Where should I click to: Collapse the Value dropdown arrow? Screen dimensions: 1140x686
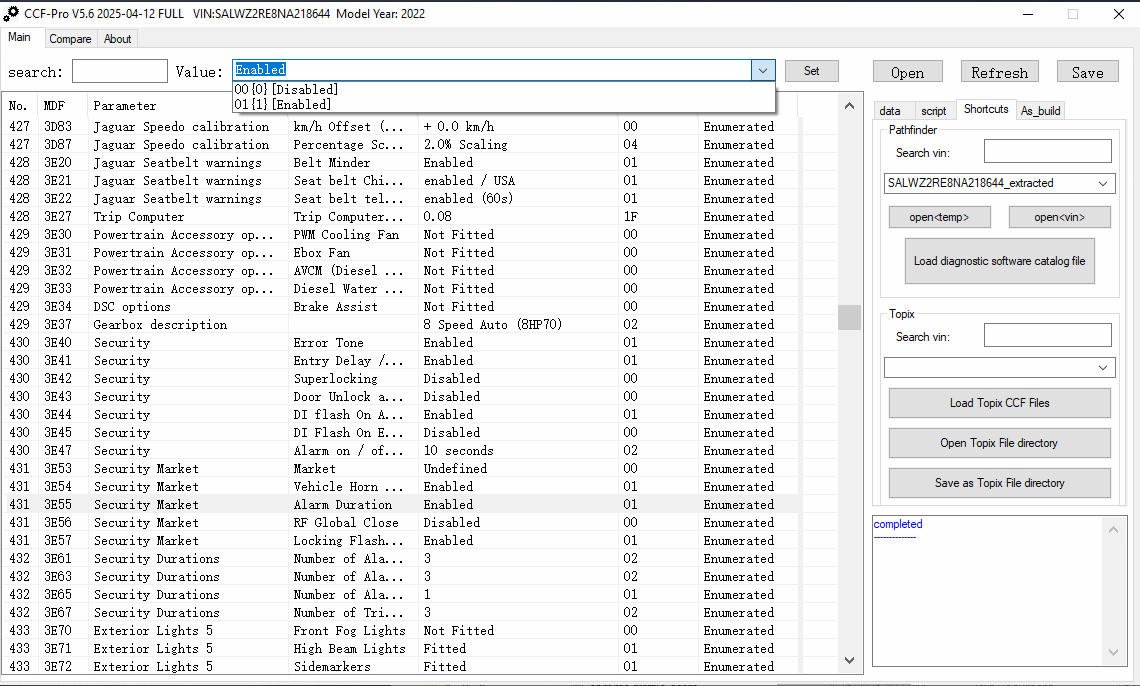tap(763, 70)
